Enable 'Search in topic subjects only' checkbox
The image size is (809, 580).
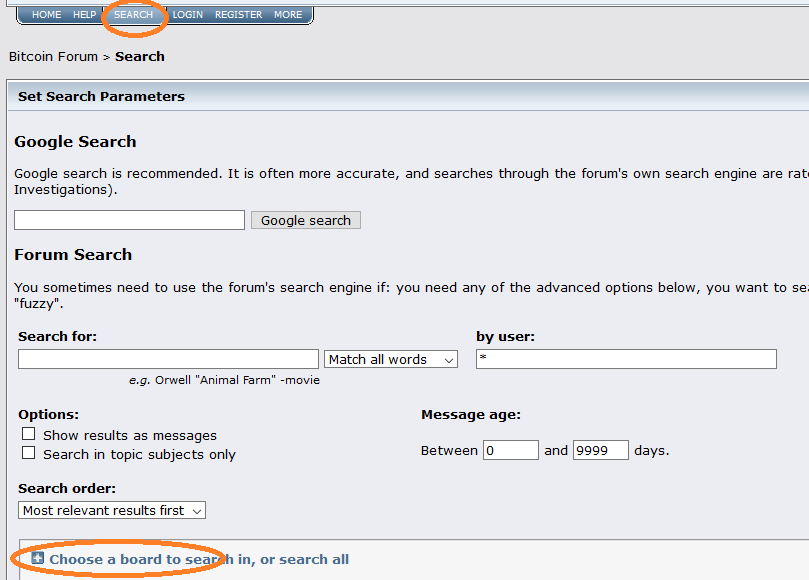28,453
